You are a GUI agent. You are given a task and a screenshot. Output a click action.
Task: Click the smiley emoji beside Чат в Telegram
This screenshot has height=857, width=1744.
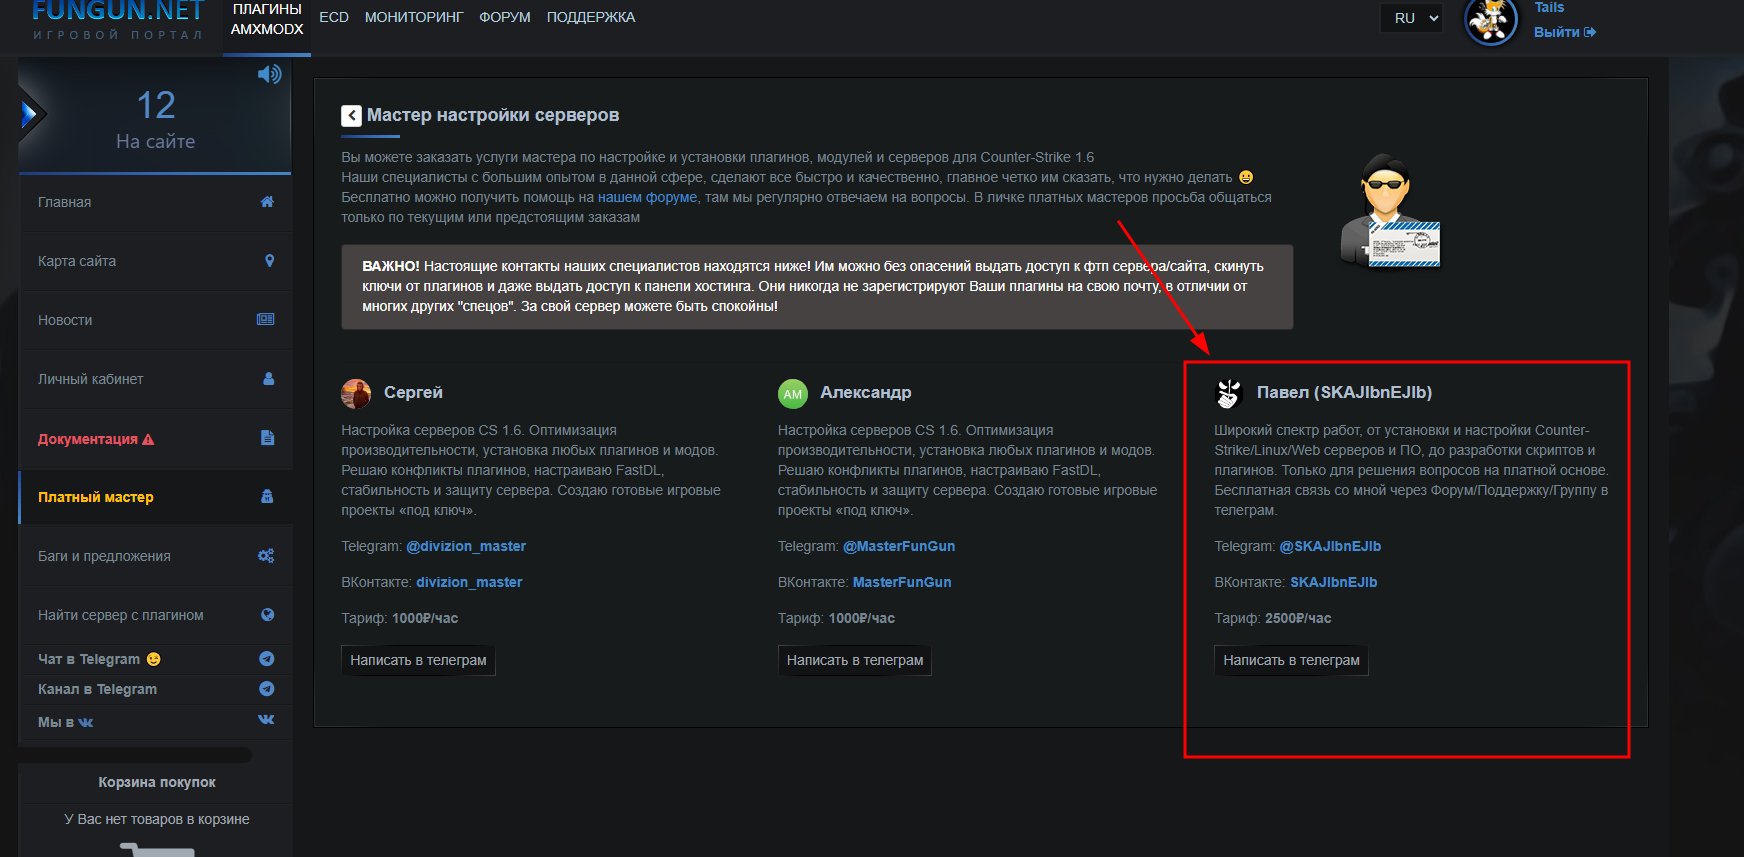153,659
